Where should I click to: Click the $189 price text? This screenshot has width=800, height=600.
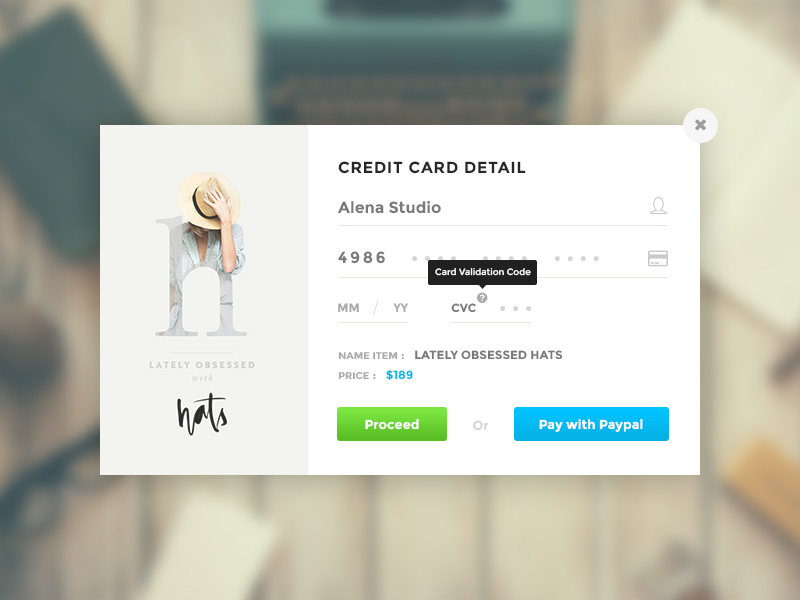point(399,375)
